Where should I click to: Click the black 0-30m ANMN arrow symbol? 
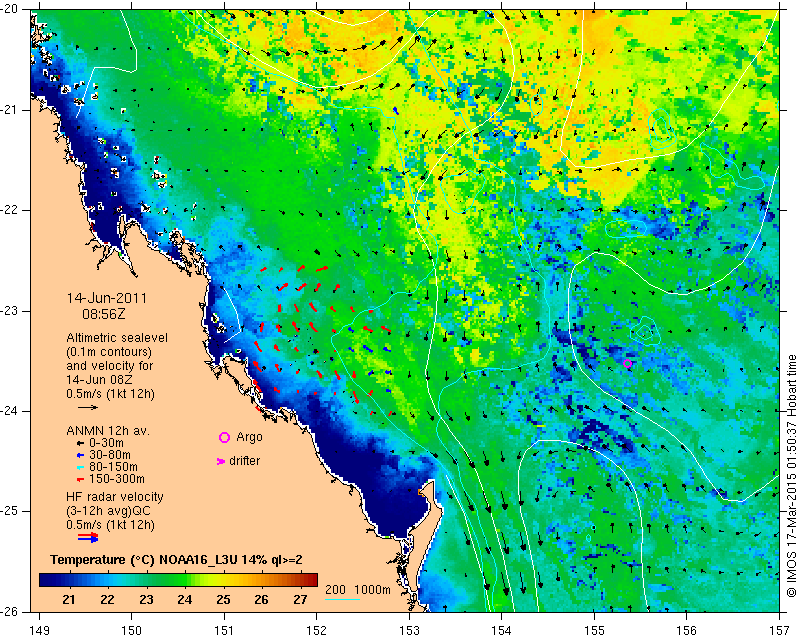point(80,444)
